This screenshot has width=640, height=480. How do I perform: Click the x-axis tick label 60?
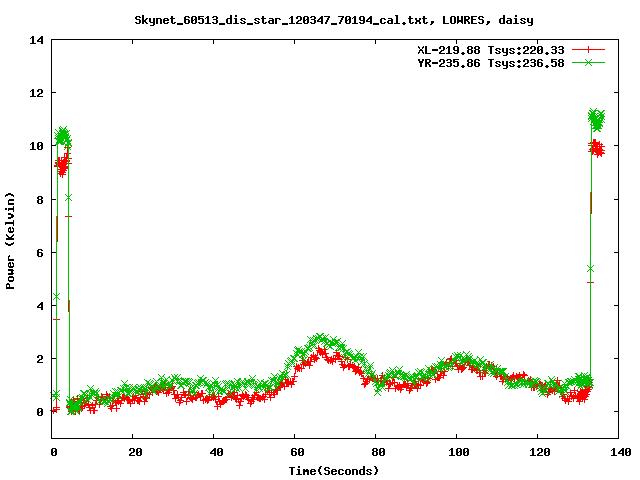point(297,452)
